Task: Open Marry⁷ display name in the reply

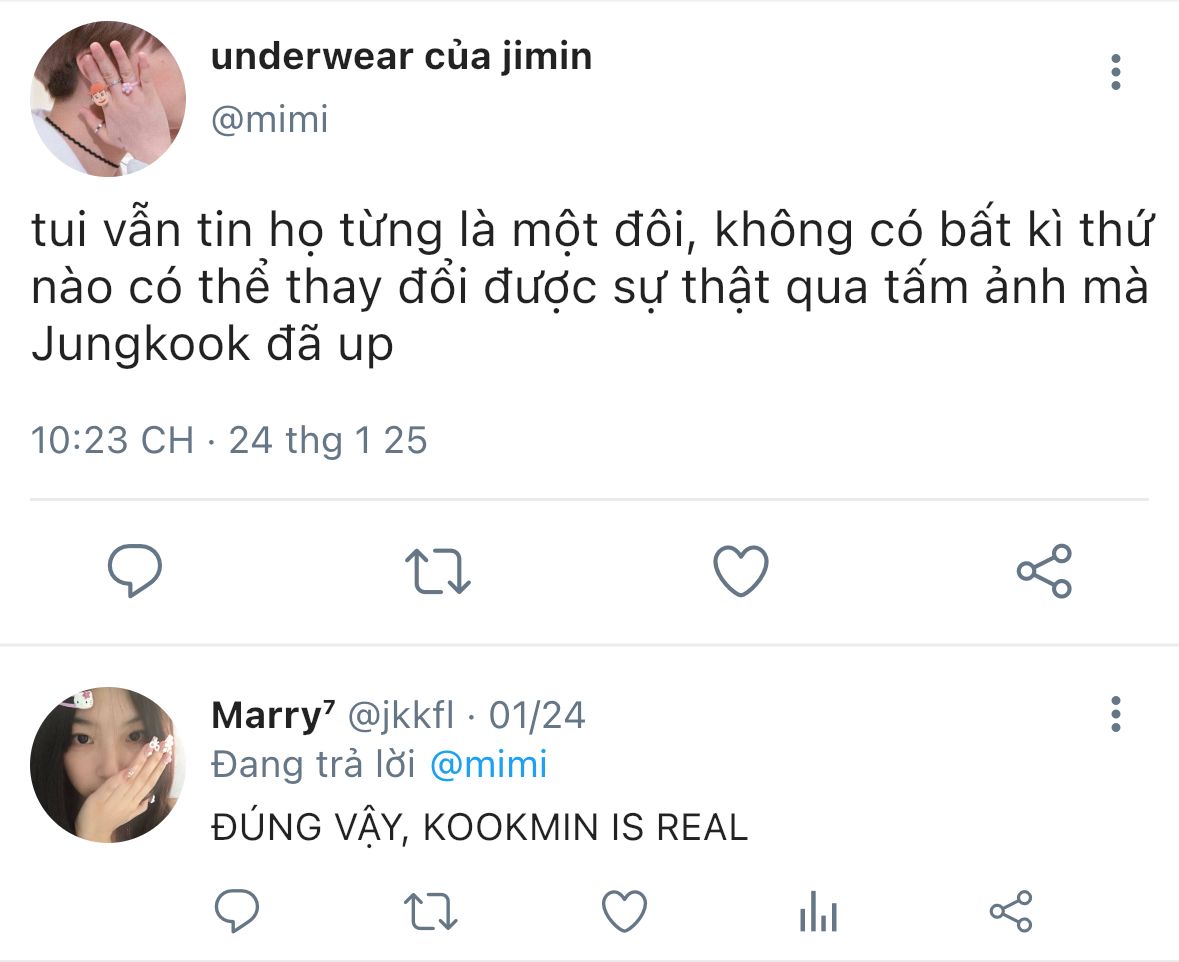Action: (x=273, y=715)
